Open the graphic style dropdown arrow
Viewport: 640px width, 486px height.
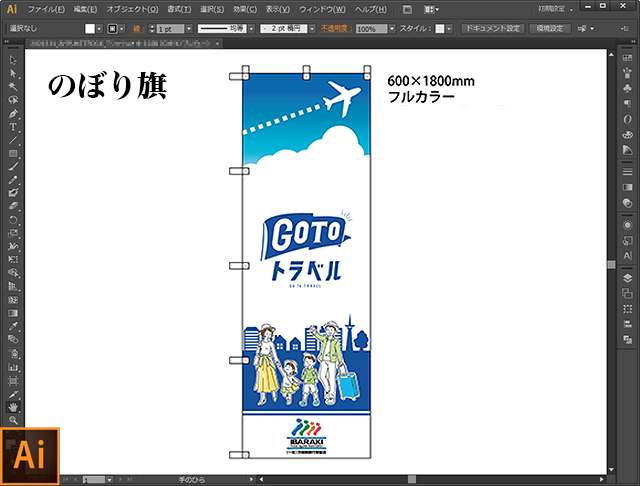pyautogui.click(x=449, y=29)
